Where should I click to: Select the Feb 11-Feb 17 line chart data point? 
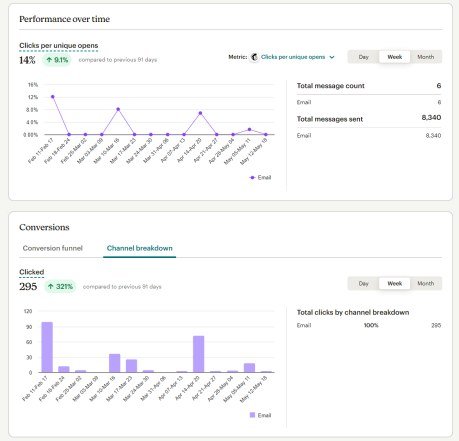pyautogui.click(x=53, y=97)
